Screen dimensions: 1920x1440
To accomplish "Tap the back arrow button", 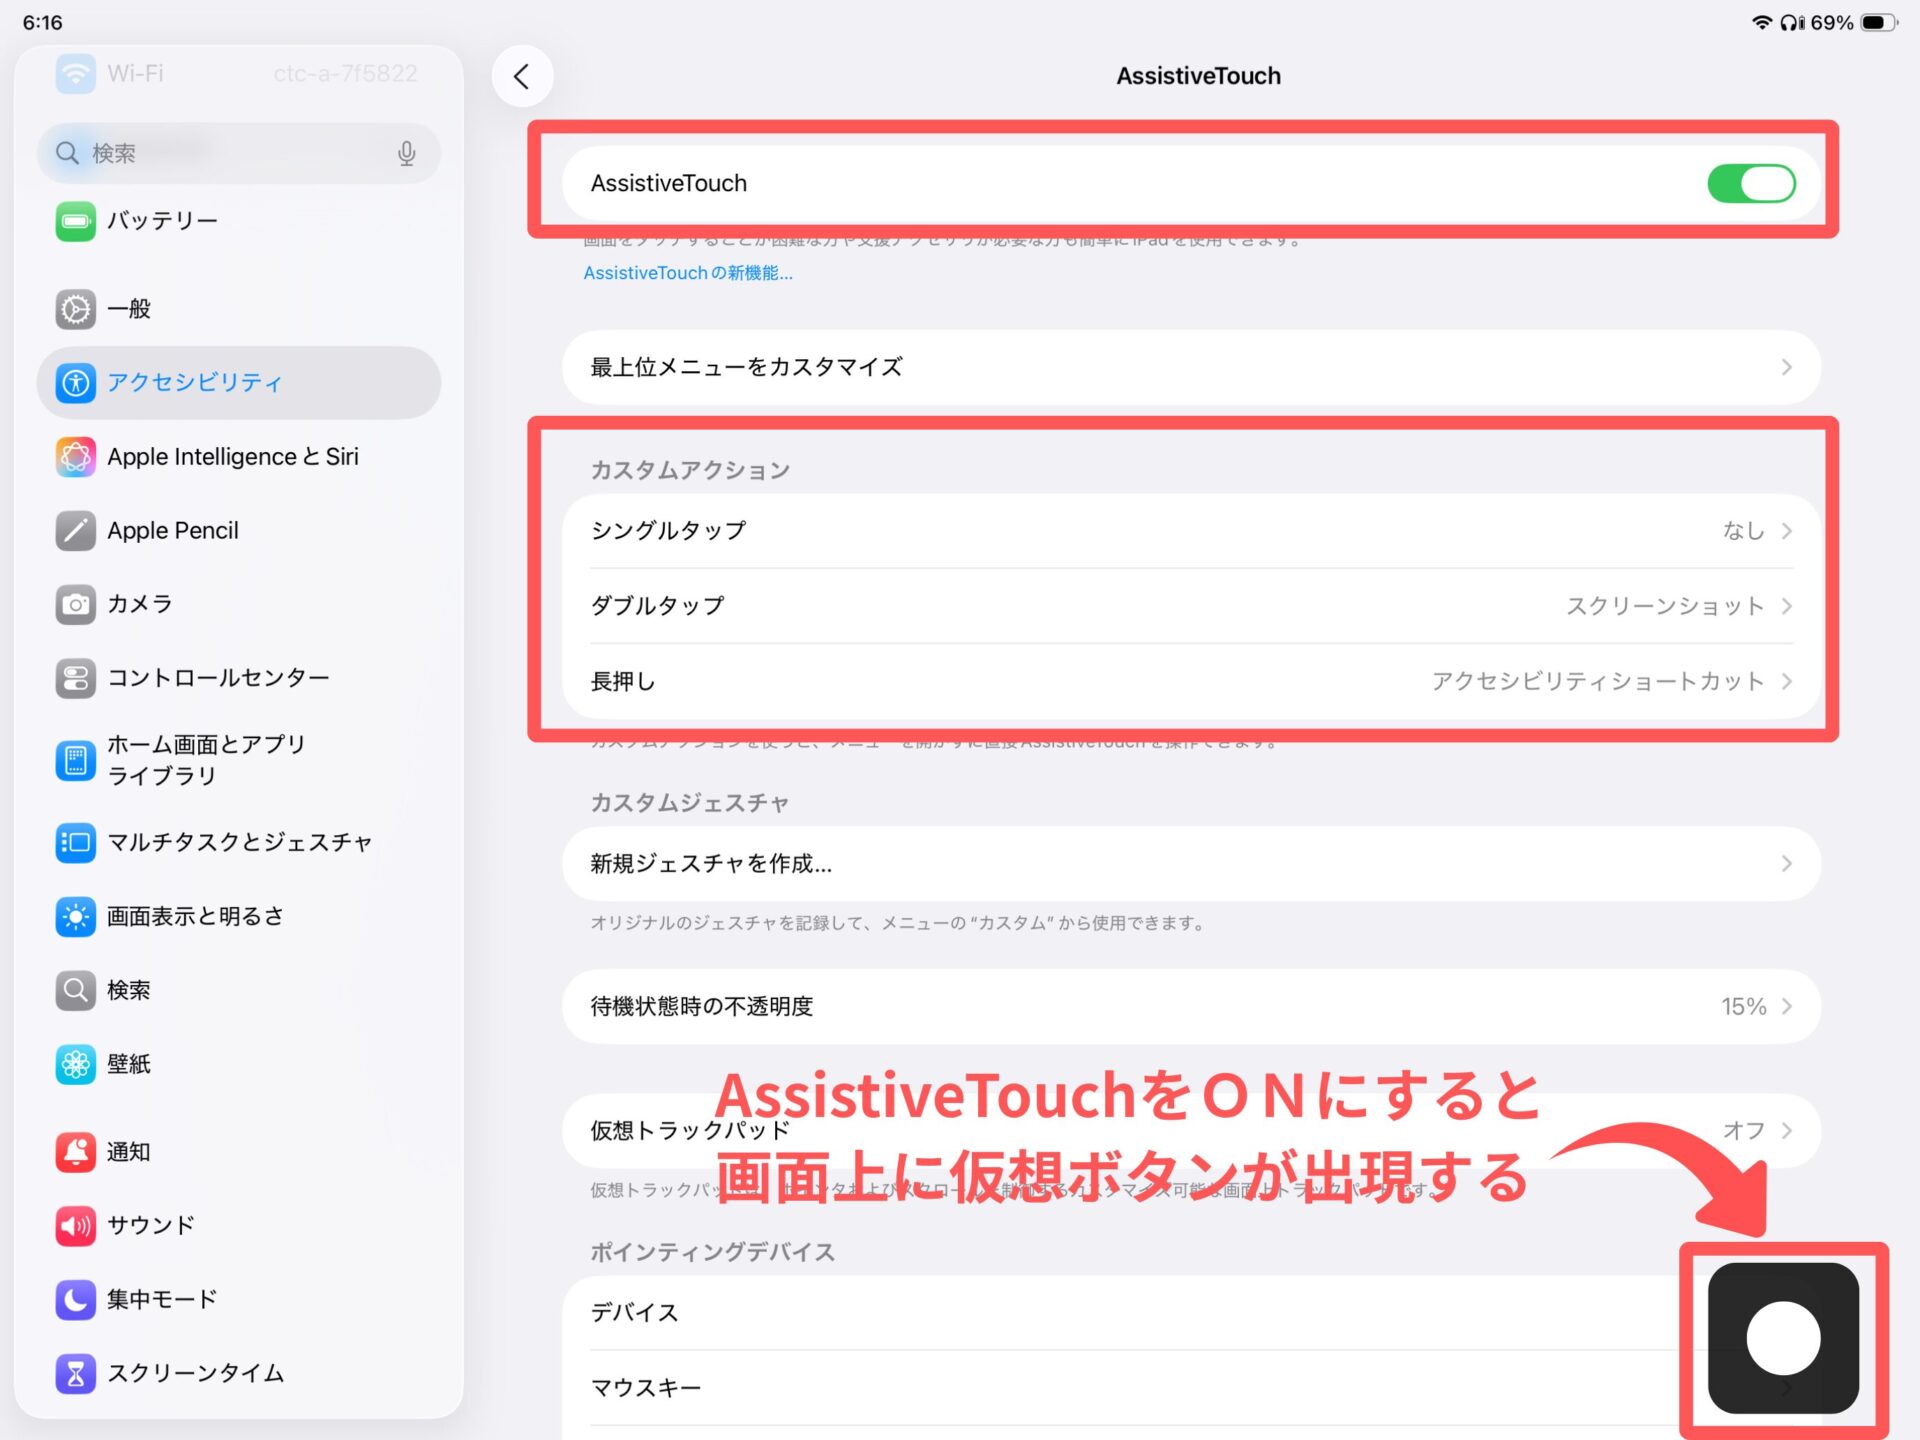I will 521,76.
